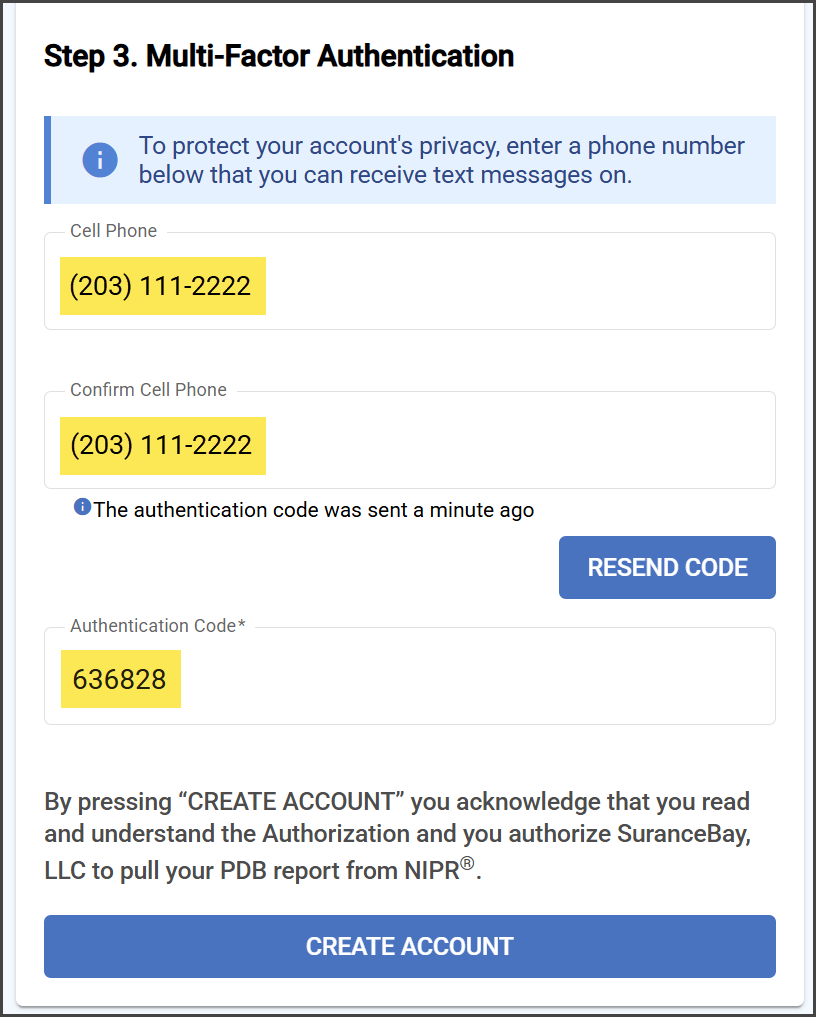Image resolution: width=816 pixels, height=1017 pixels.
Task: Select the Authentication Code input field
Action: coord(409,676)
